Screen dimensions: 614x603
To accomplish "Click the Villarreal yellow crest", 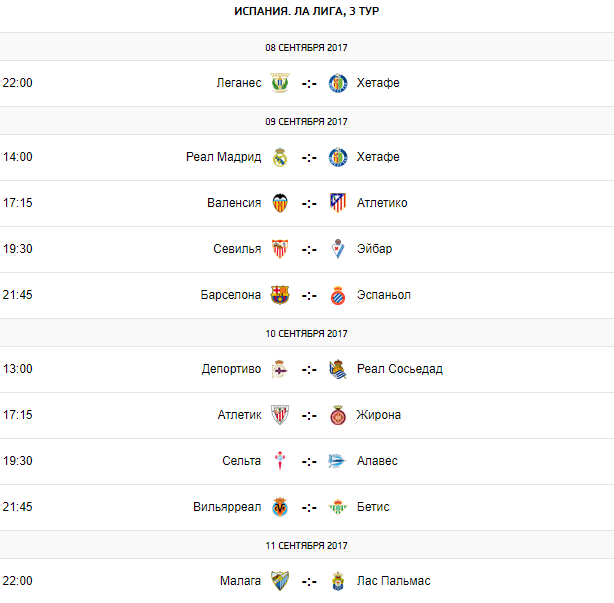I will [x=280, y=507].
